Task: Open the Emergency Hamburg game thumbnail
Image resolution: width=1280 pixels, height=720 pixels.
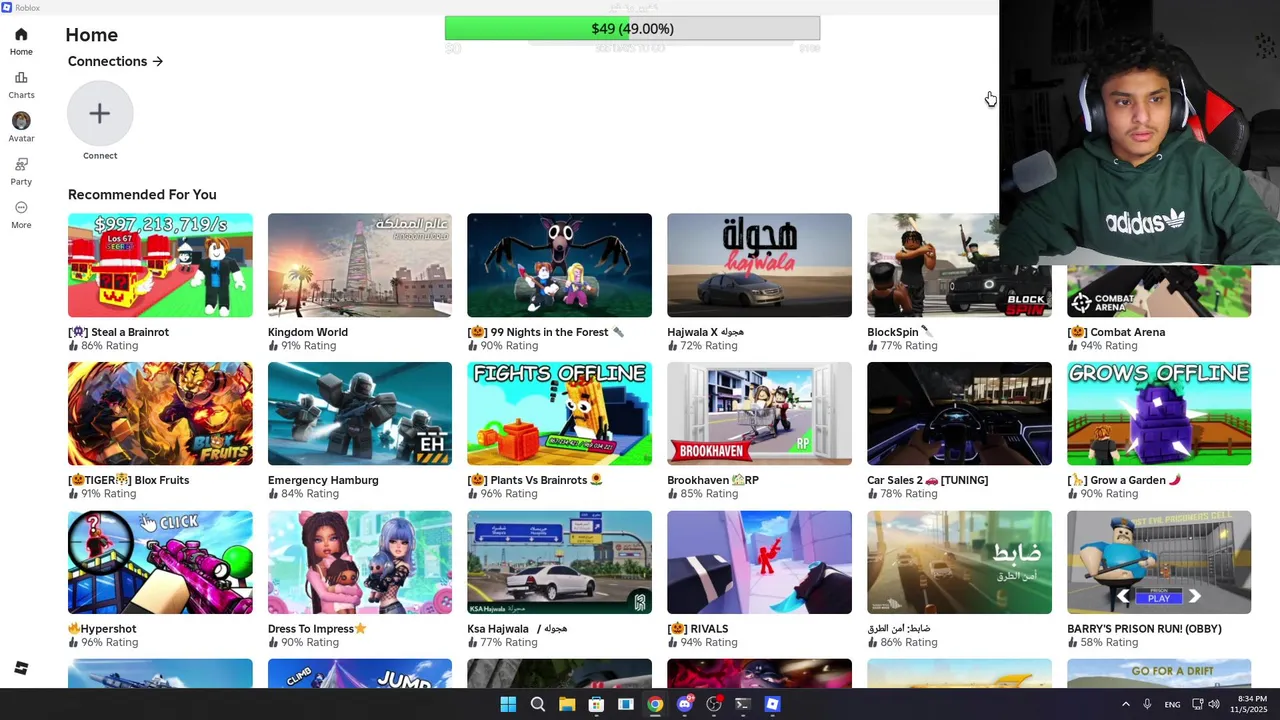Action: [x=360, y=414]
